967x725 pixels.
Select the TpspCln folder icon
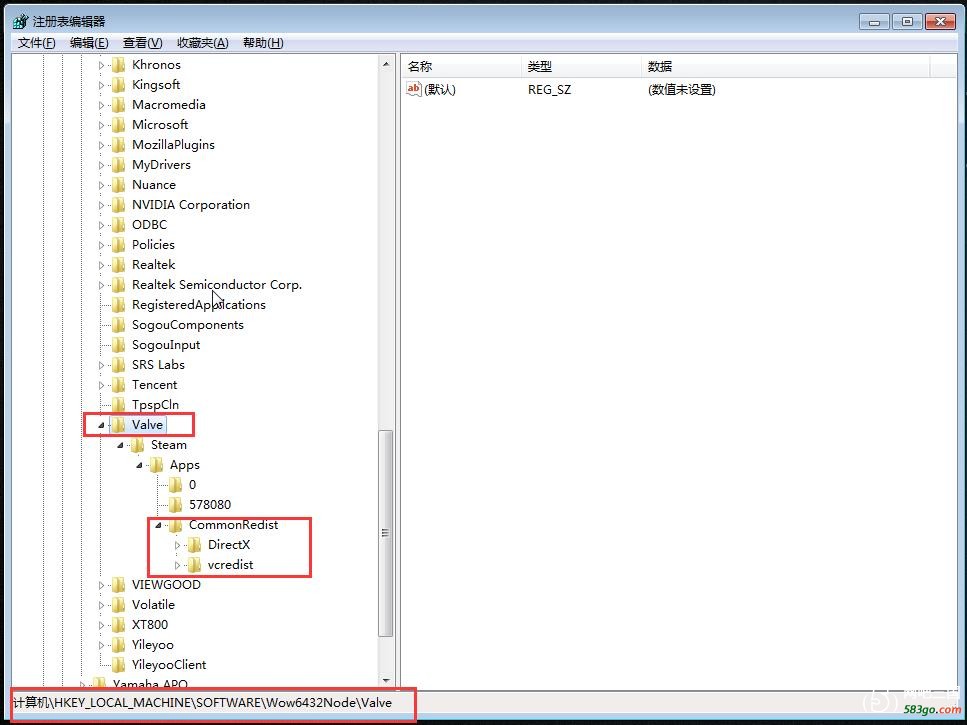[x=118, y=405]
